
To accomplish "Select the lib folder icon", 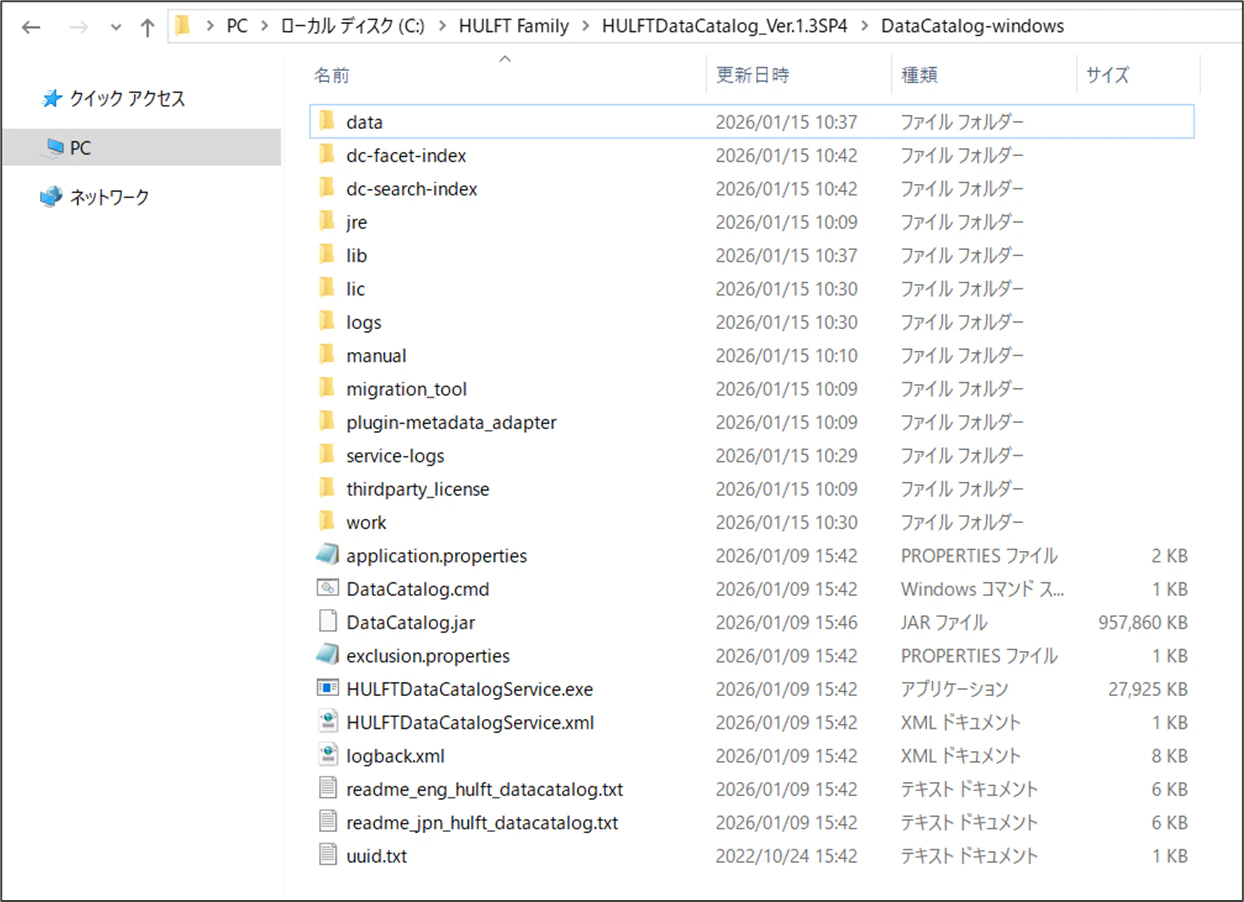I will click(x=326, y=255).
